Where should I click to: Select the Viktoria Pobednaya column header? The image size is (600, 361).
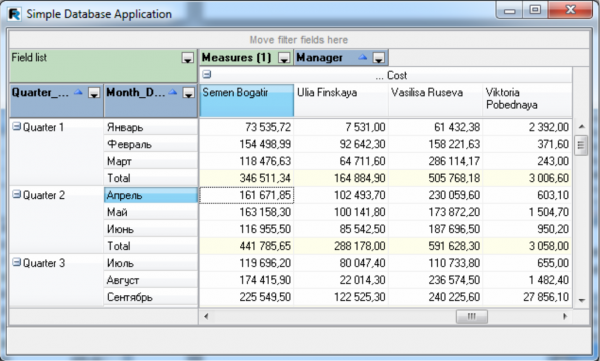[x=528, y=100]
